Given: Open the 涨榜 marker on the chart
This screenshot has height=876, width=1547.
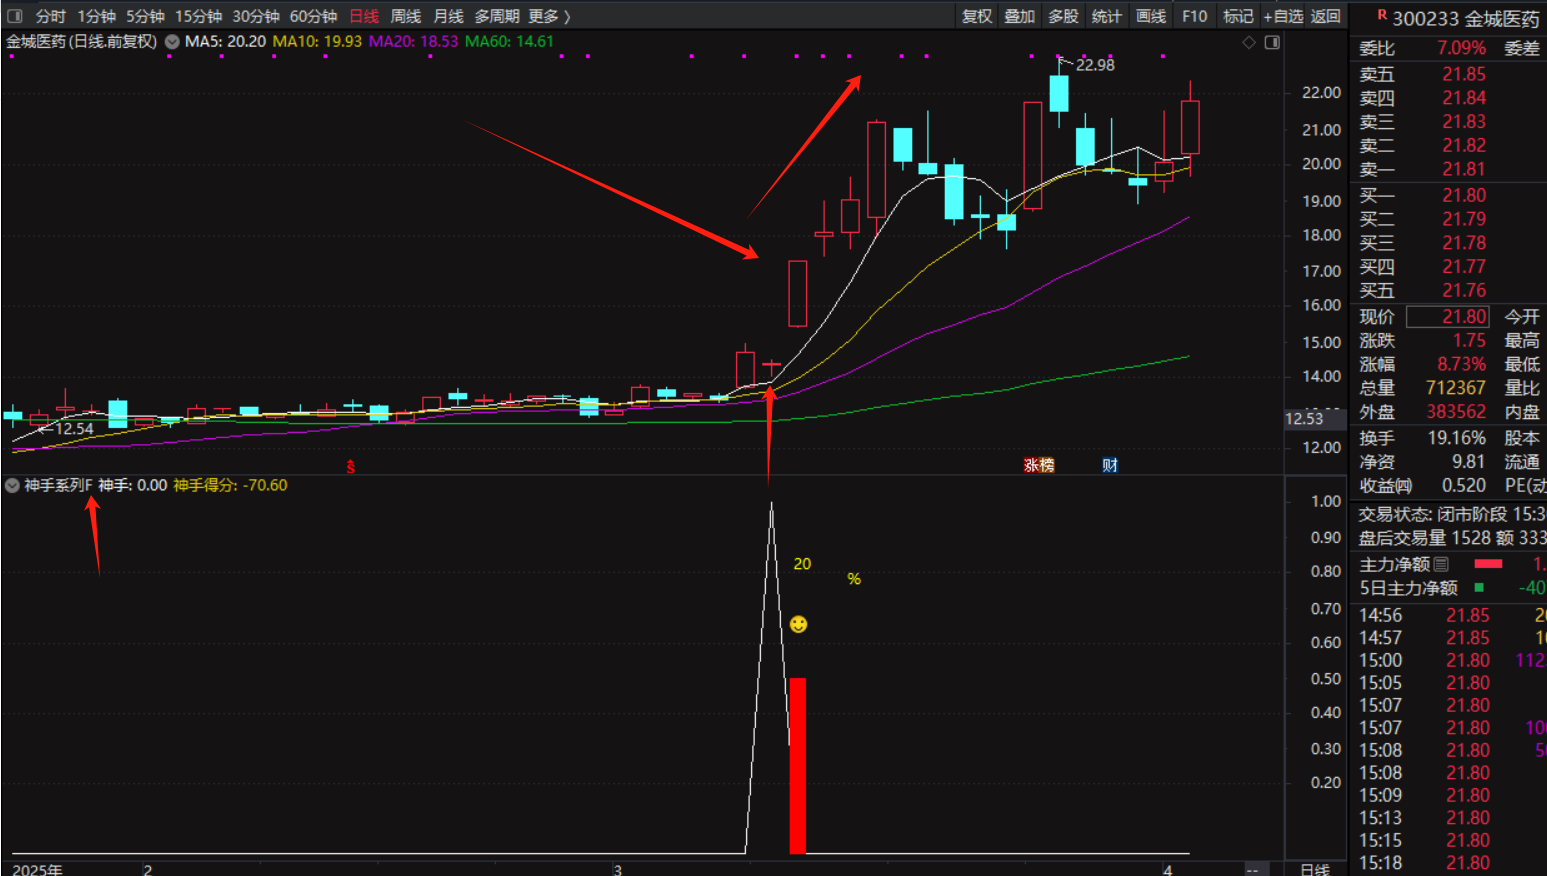Looking at the screenshot, I should (x=1039, y=465).
